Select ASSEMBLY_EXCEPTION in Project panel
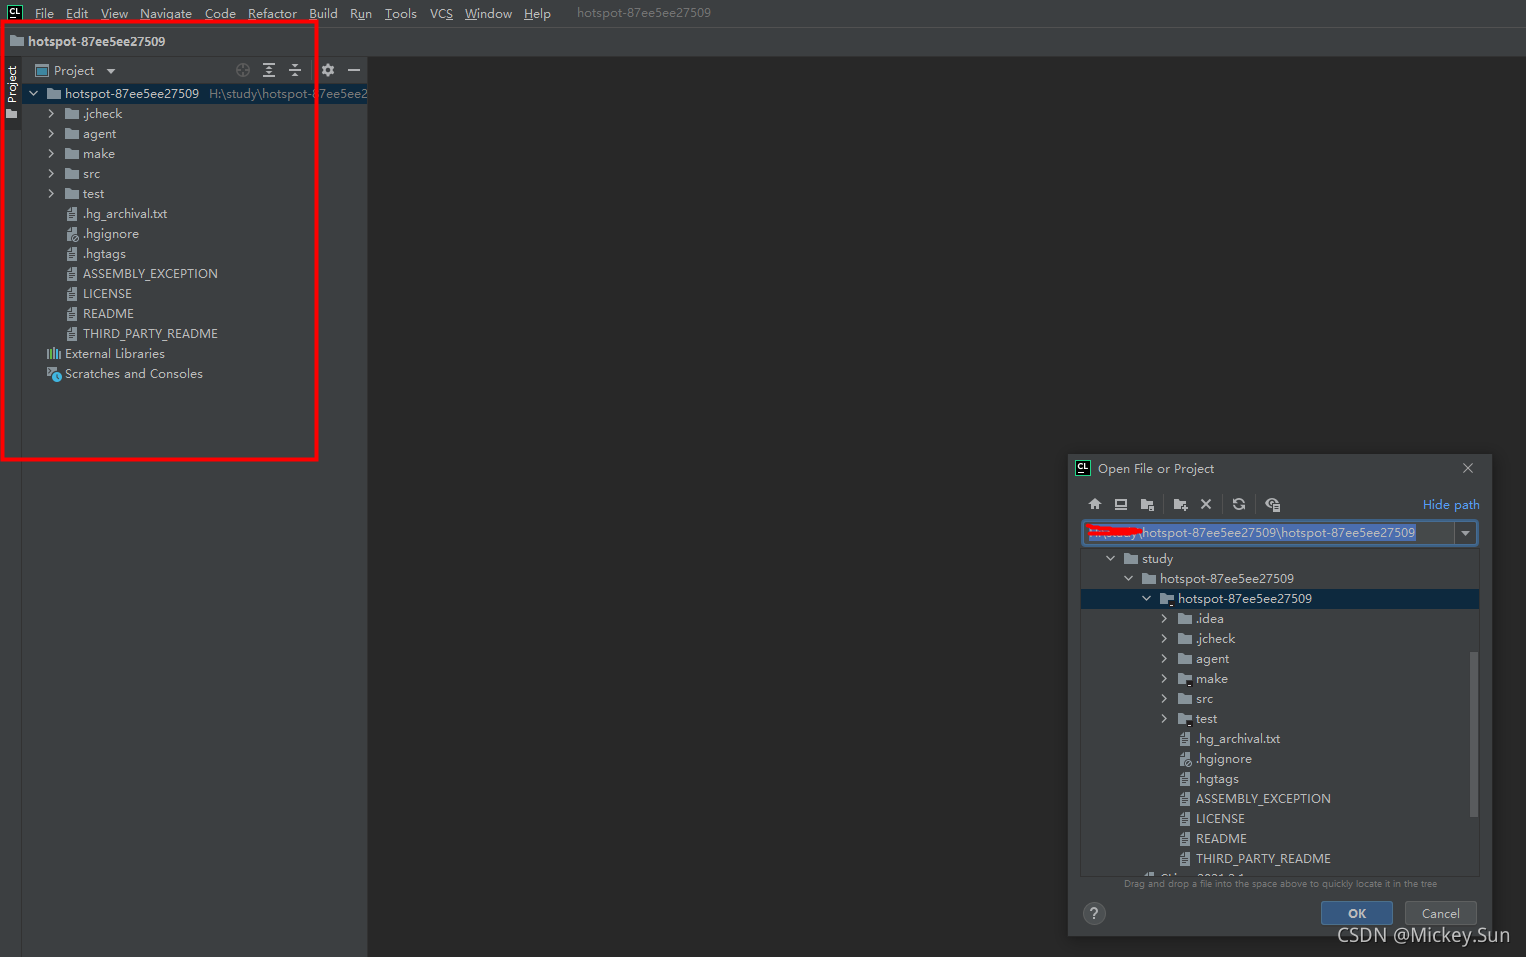1526x957 pixels. point(150,274)
